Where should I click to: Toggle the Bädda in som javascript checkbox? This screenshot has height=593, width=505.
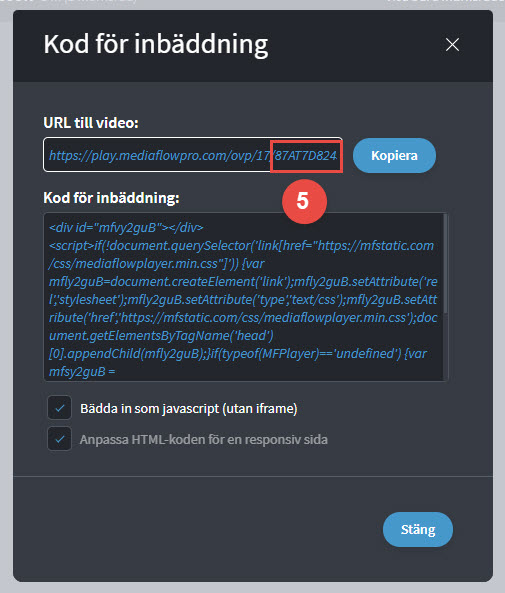coord(59,408)
